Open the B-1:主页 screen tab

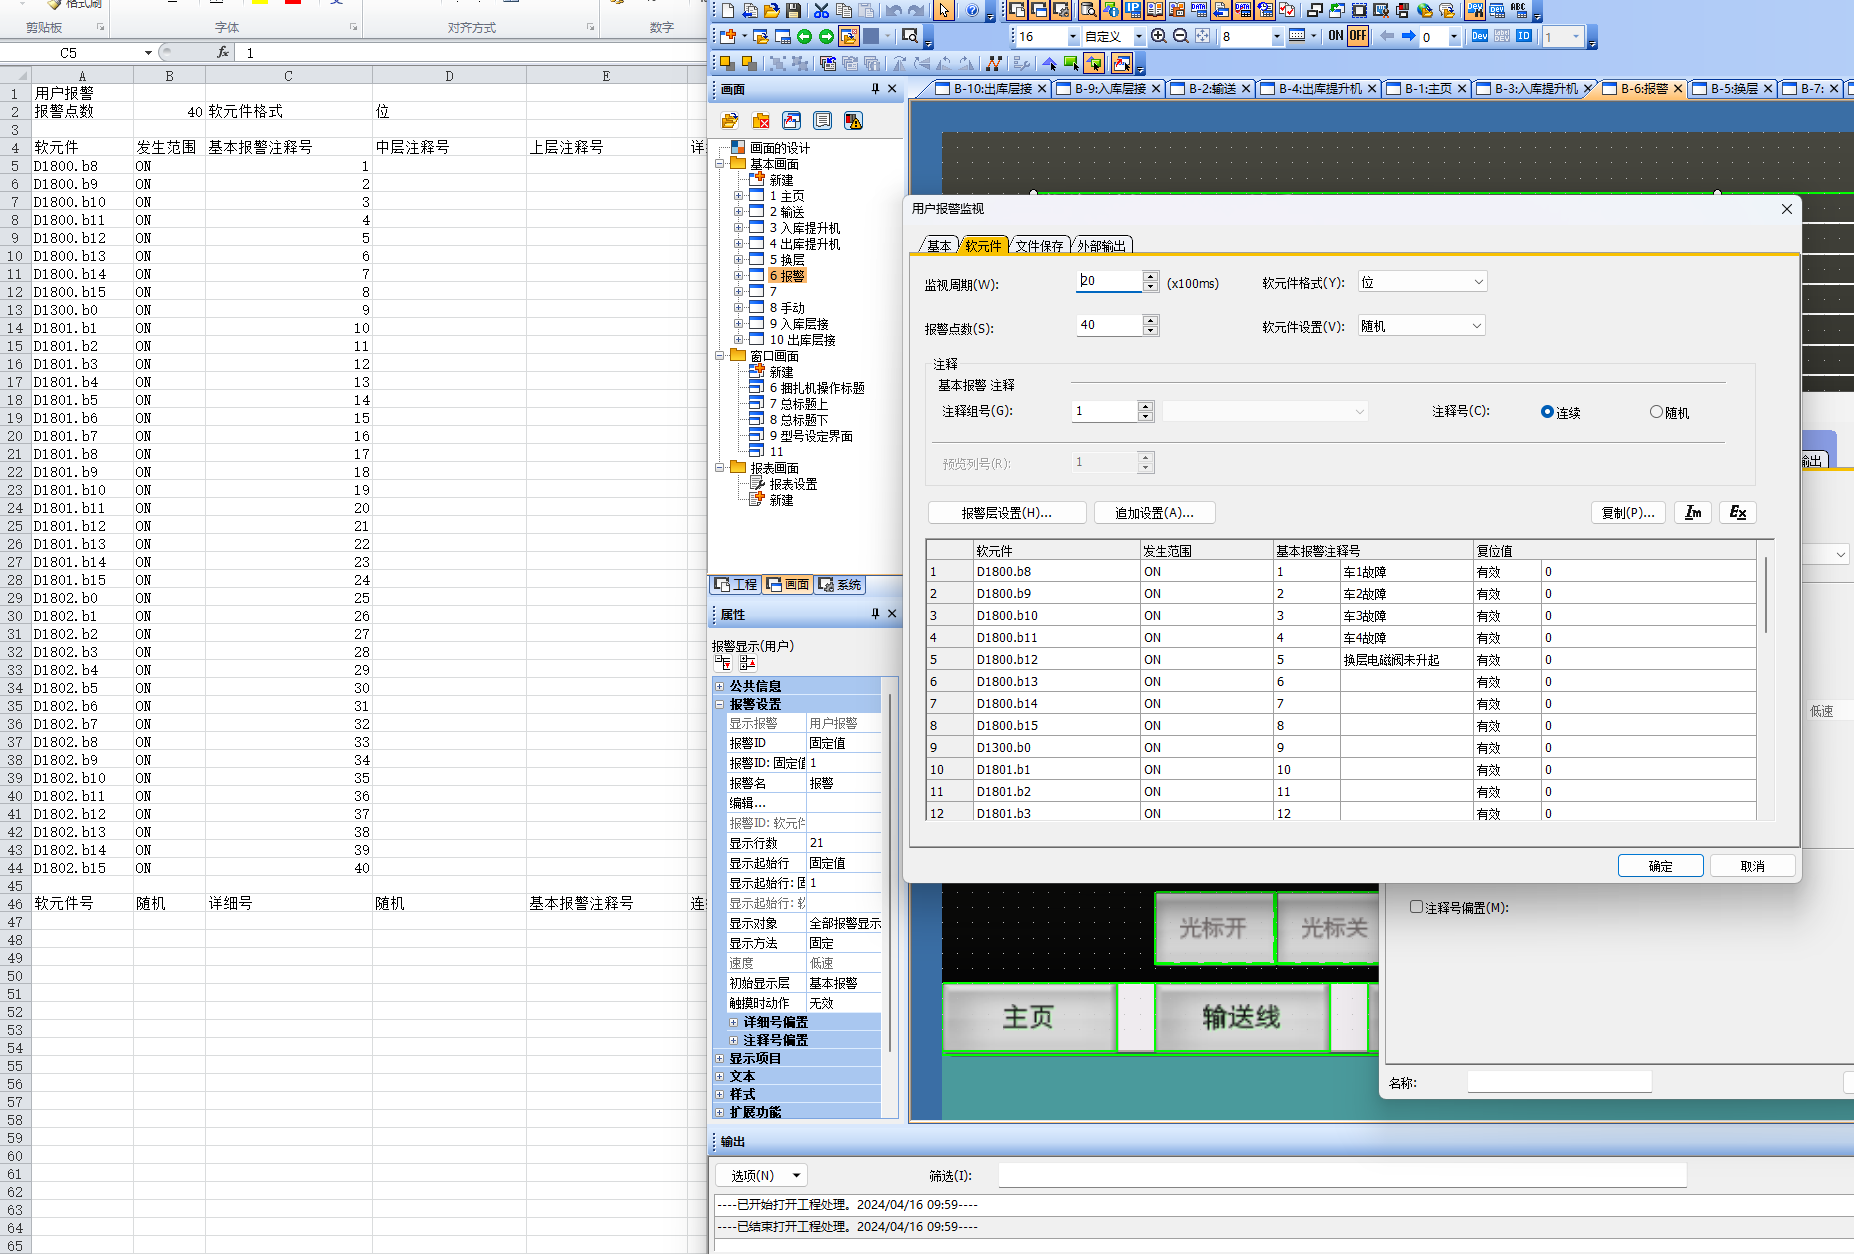(1427, 89)
